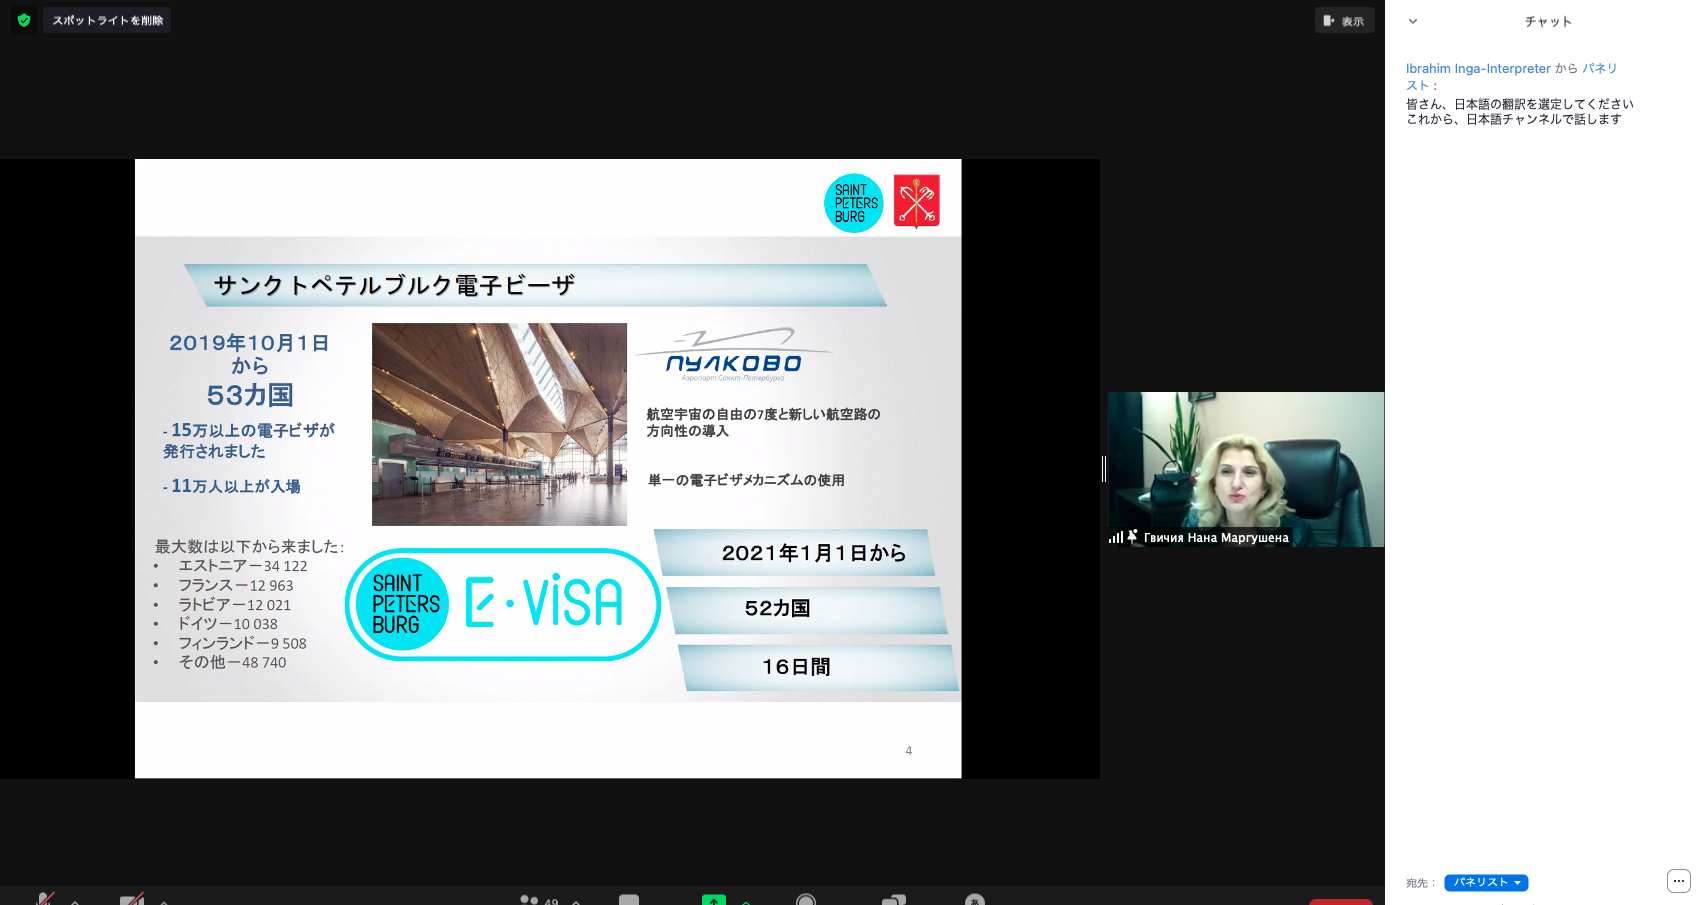Expand video options arrow beside camera

tap(164, 901)
